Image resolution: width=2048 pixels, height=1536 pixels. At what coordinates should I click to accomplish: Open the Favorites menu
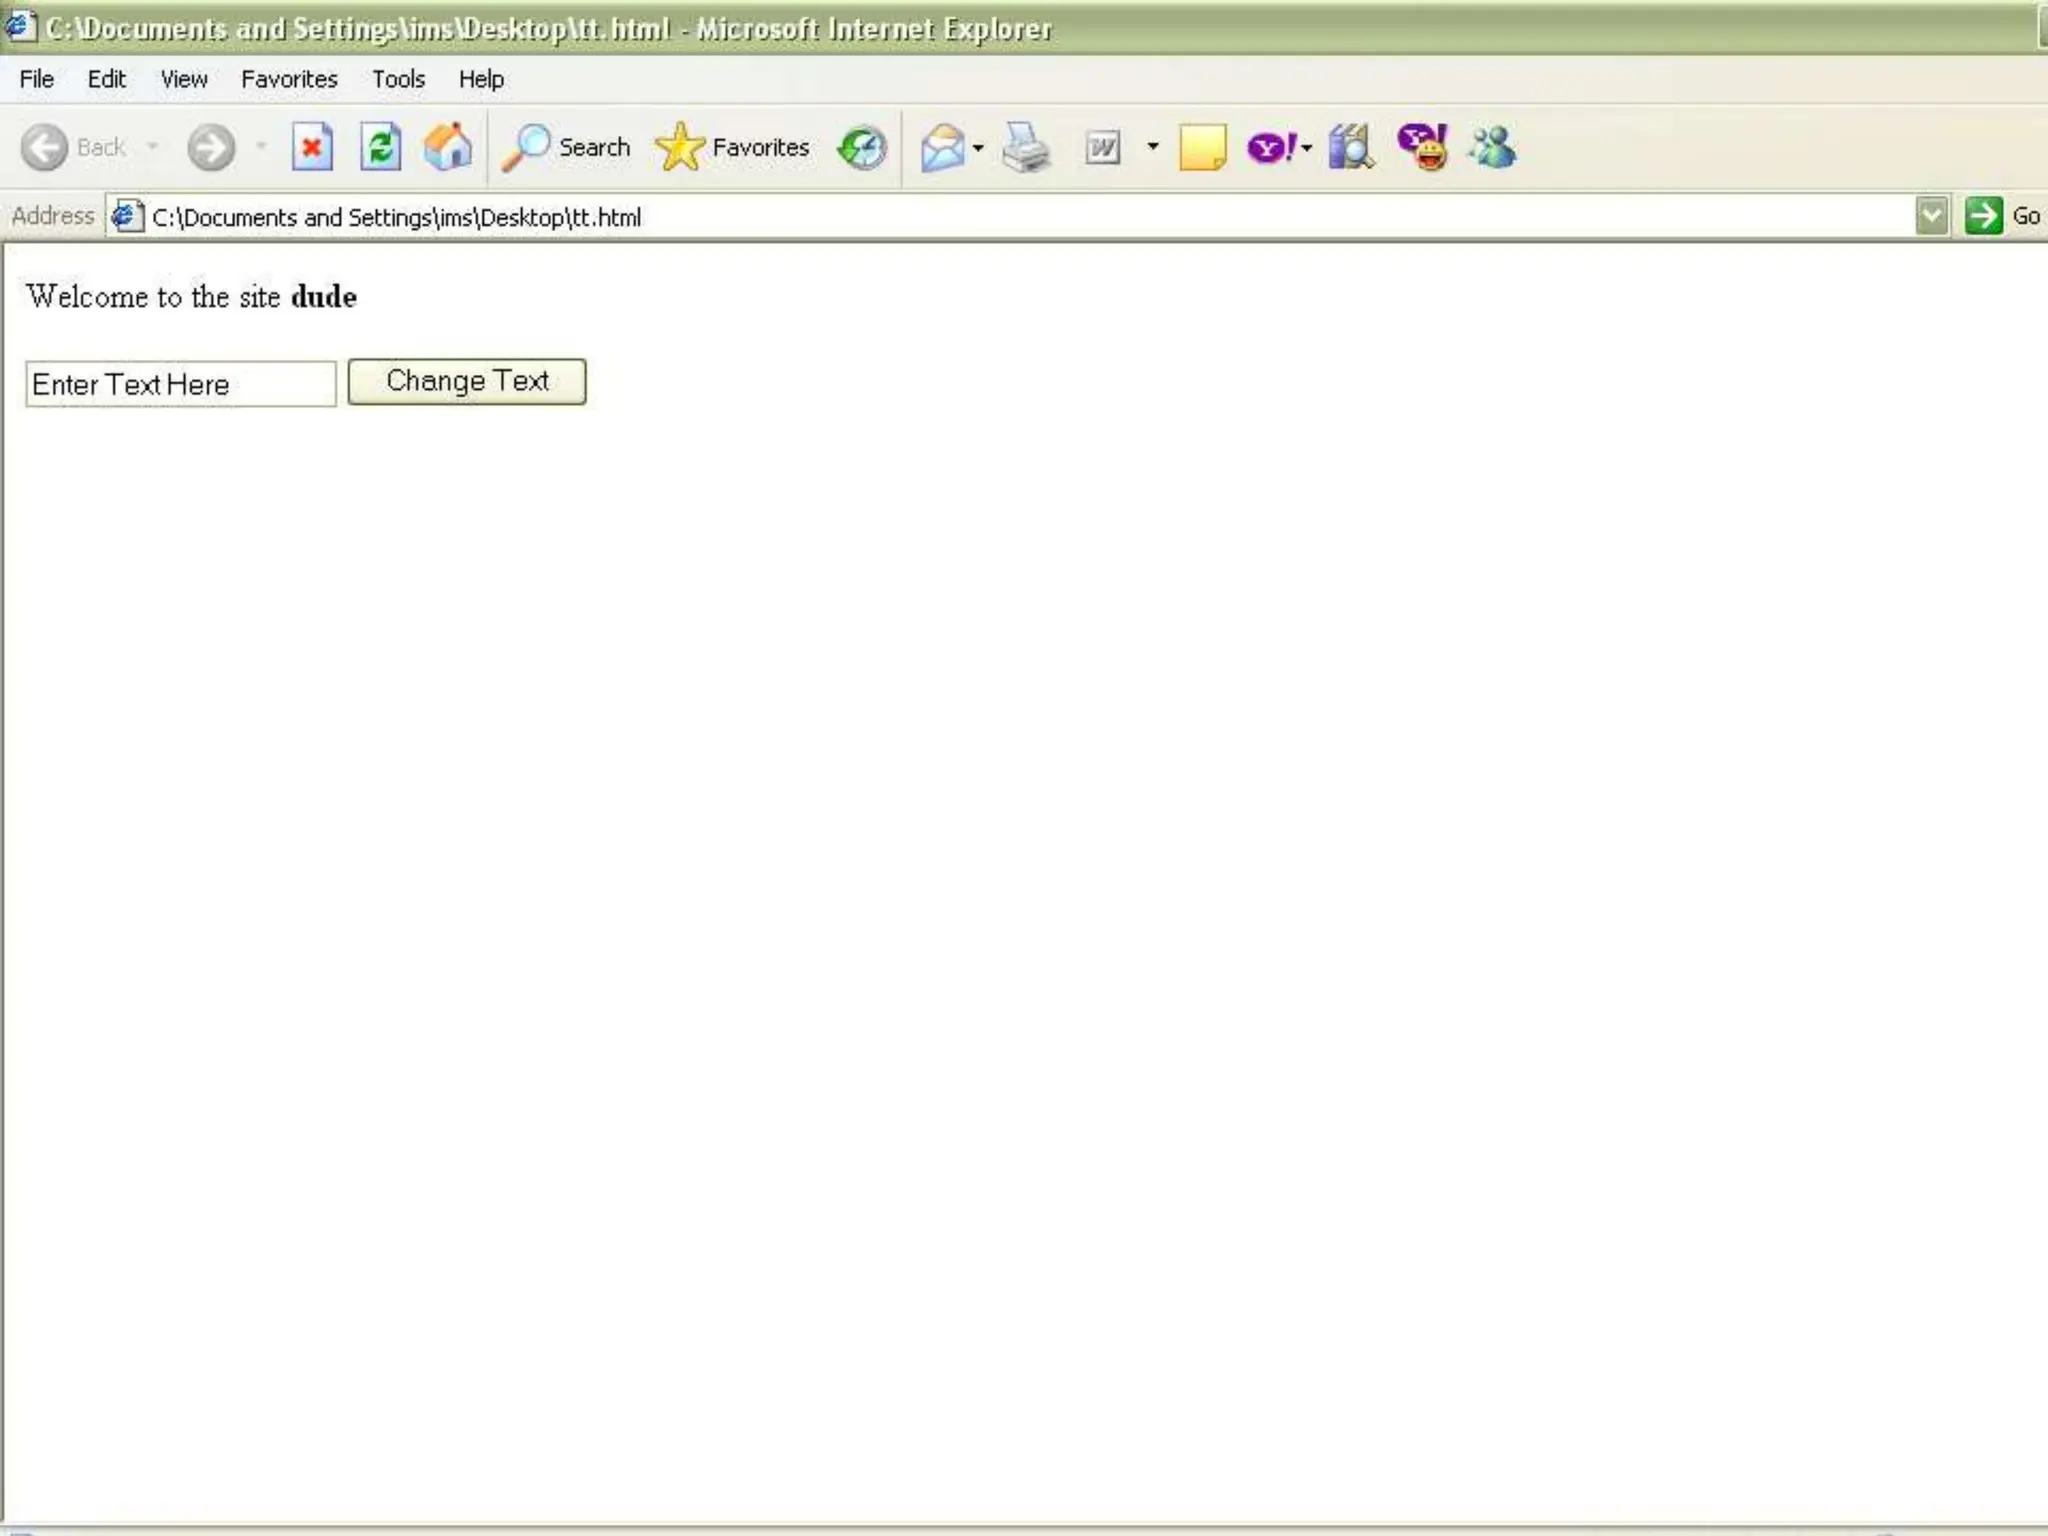coord(289,79)
